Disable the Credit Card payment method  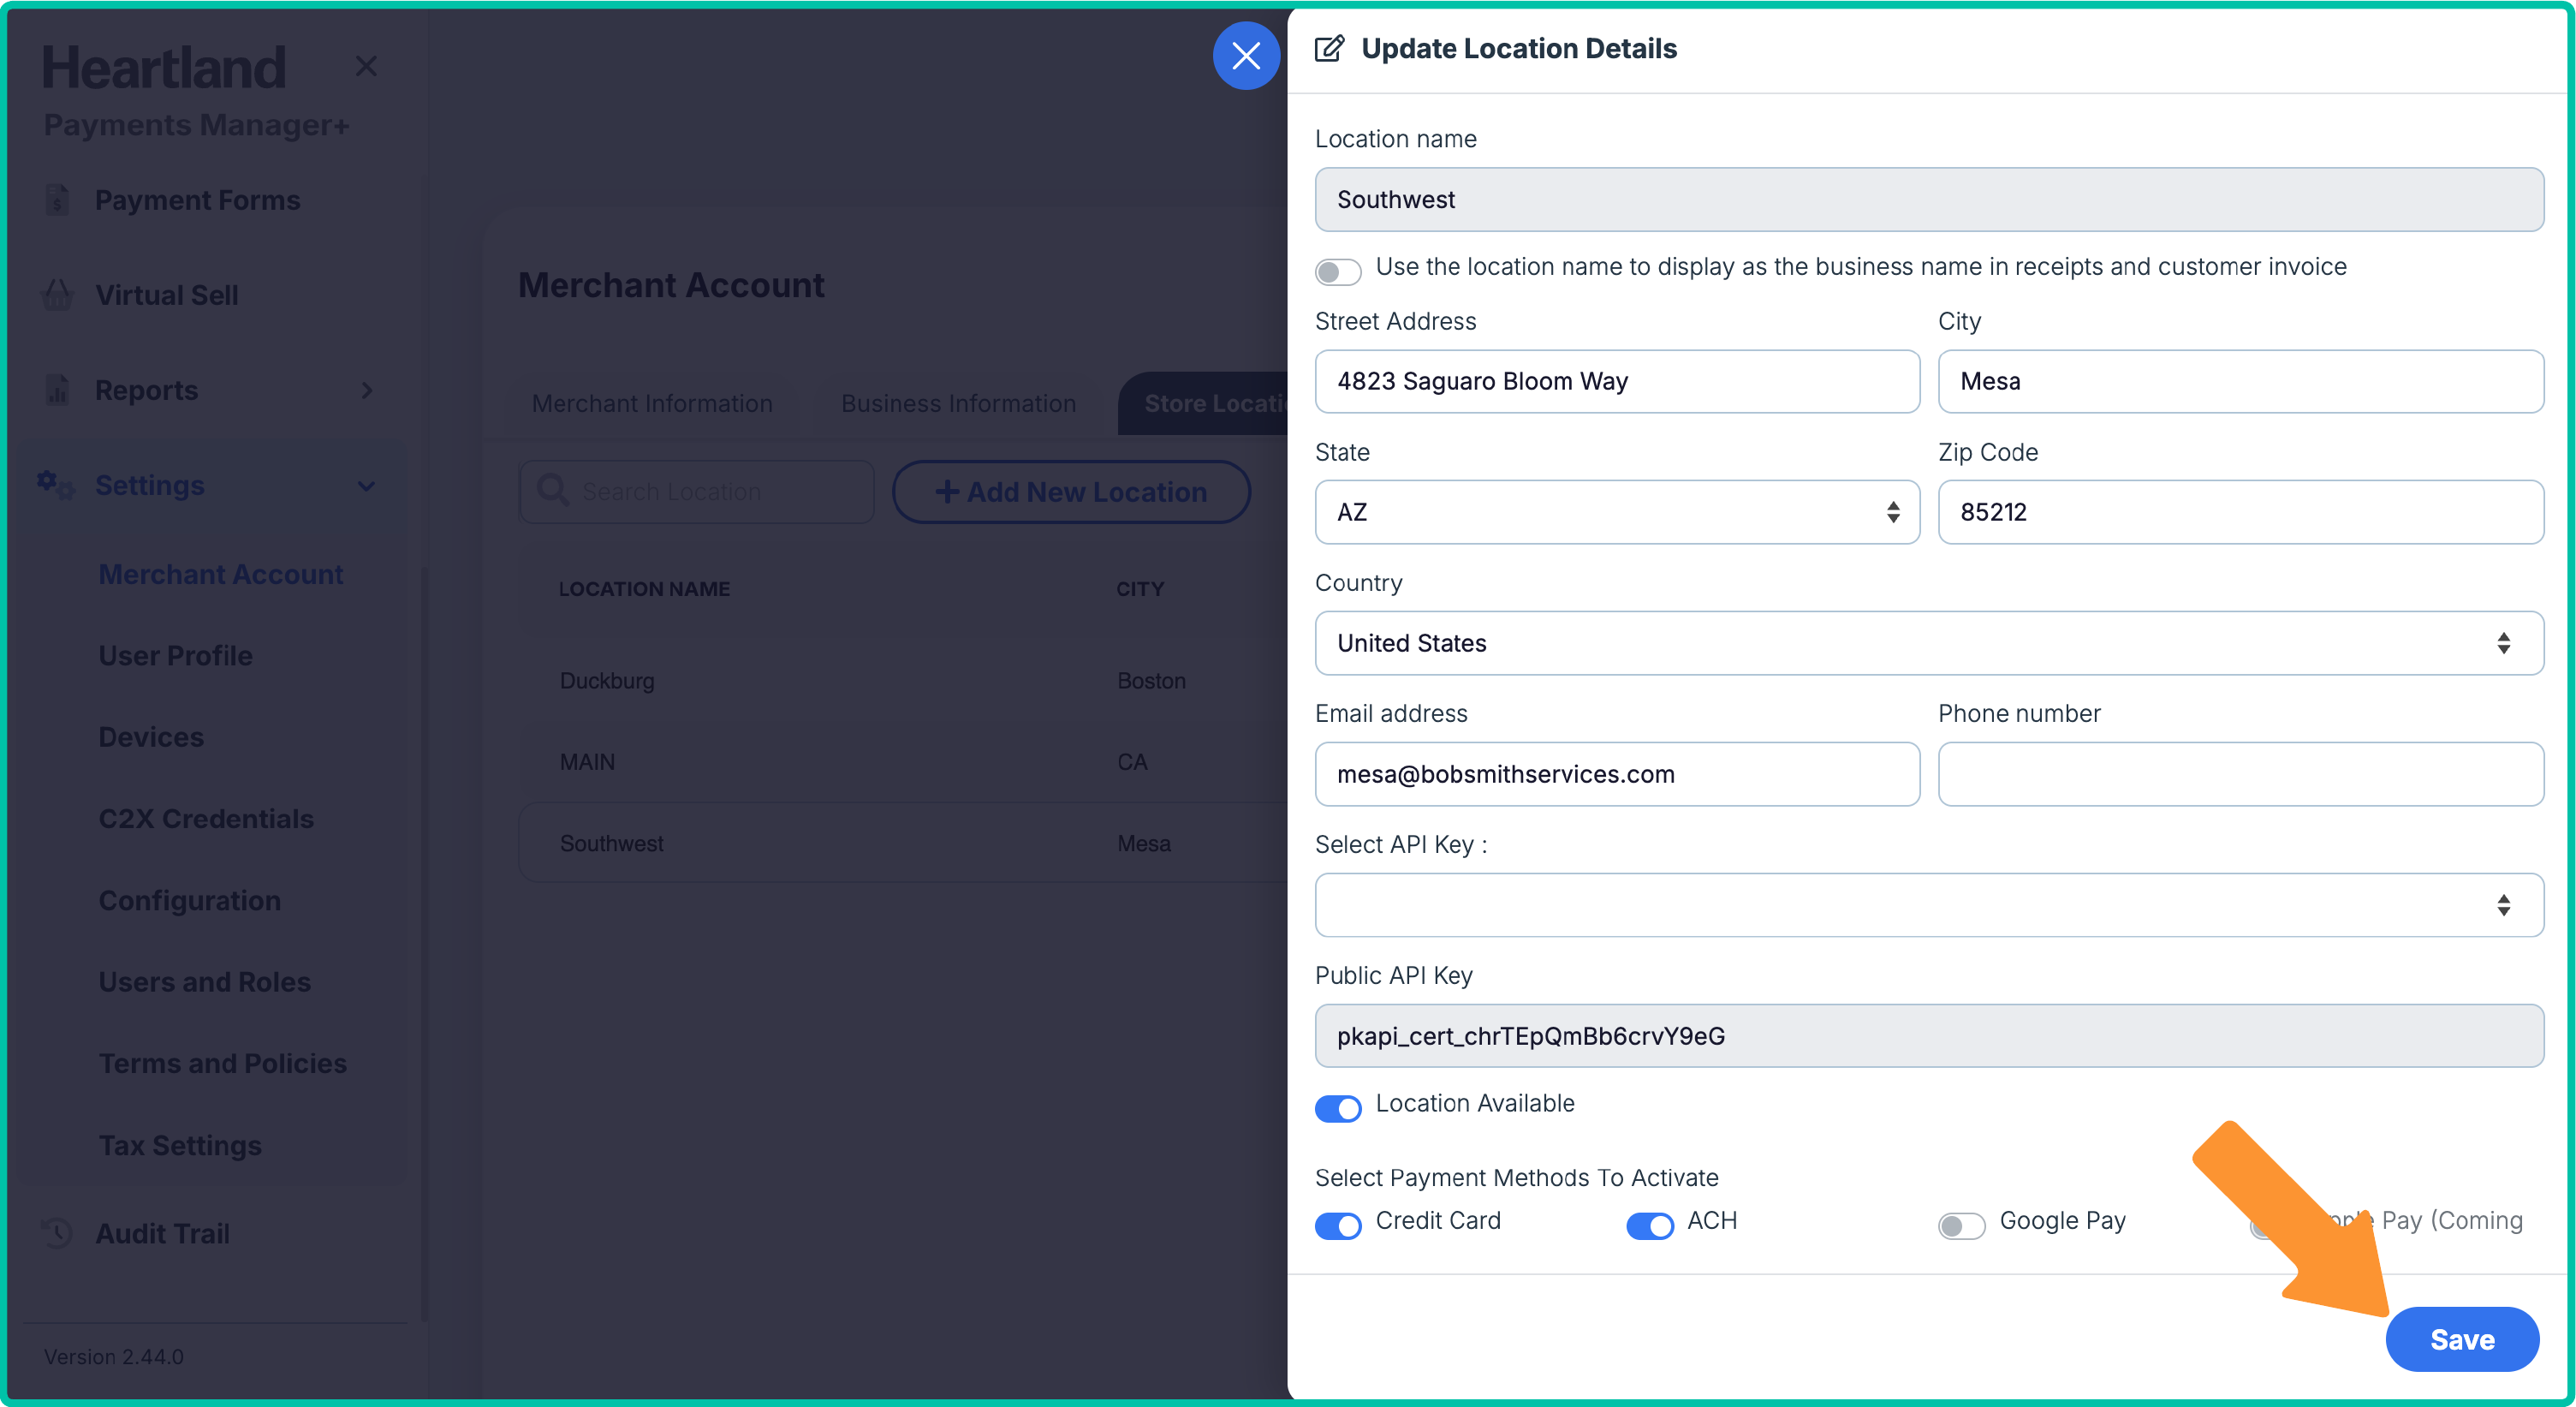click(1338, 1225)
